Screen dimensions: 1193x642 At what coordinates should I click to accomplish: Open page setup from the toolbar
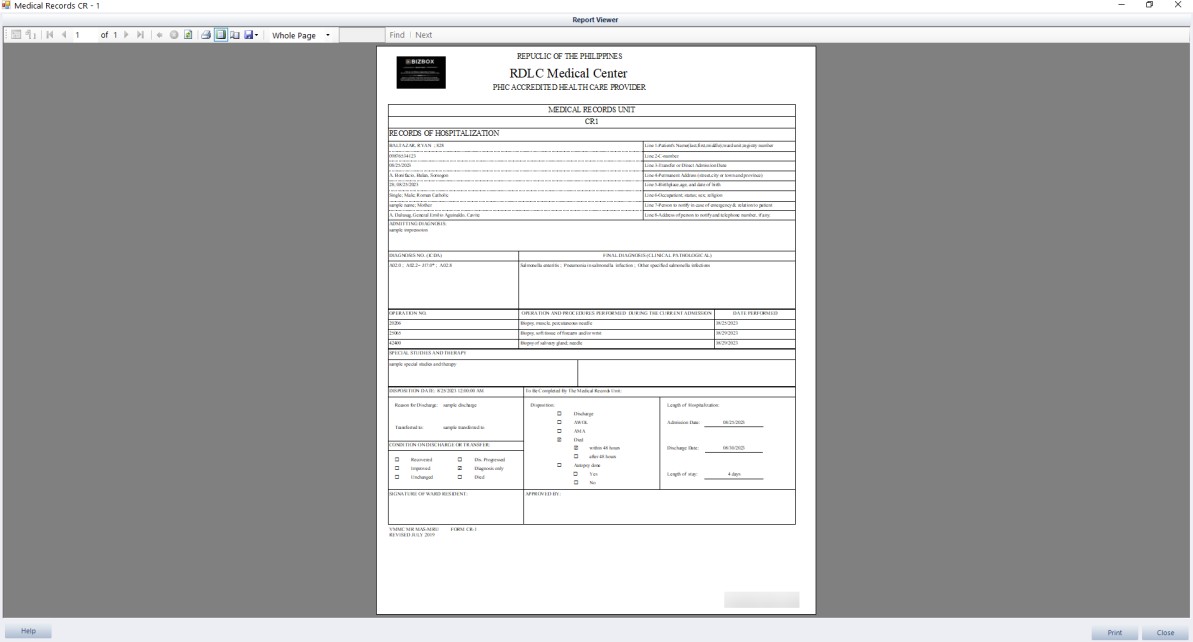(236, 35)
